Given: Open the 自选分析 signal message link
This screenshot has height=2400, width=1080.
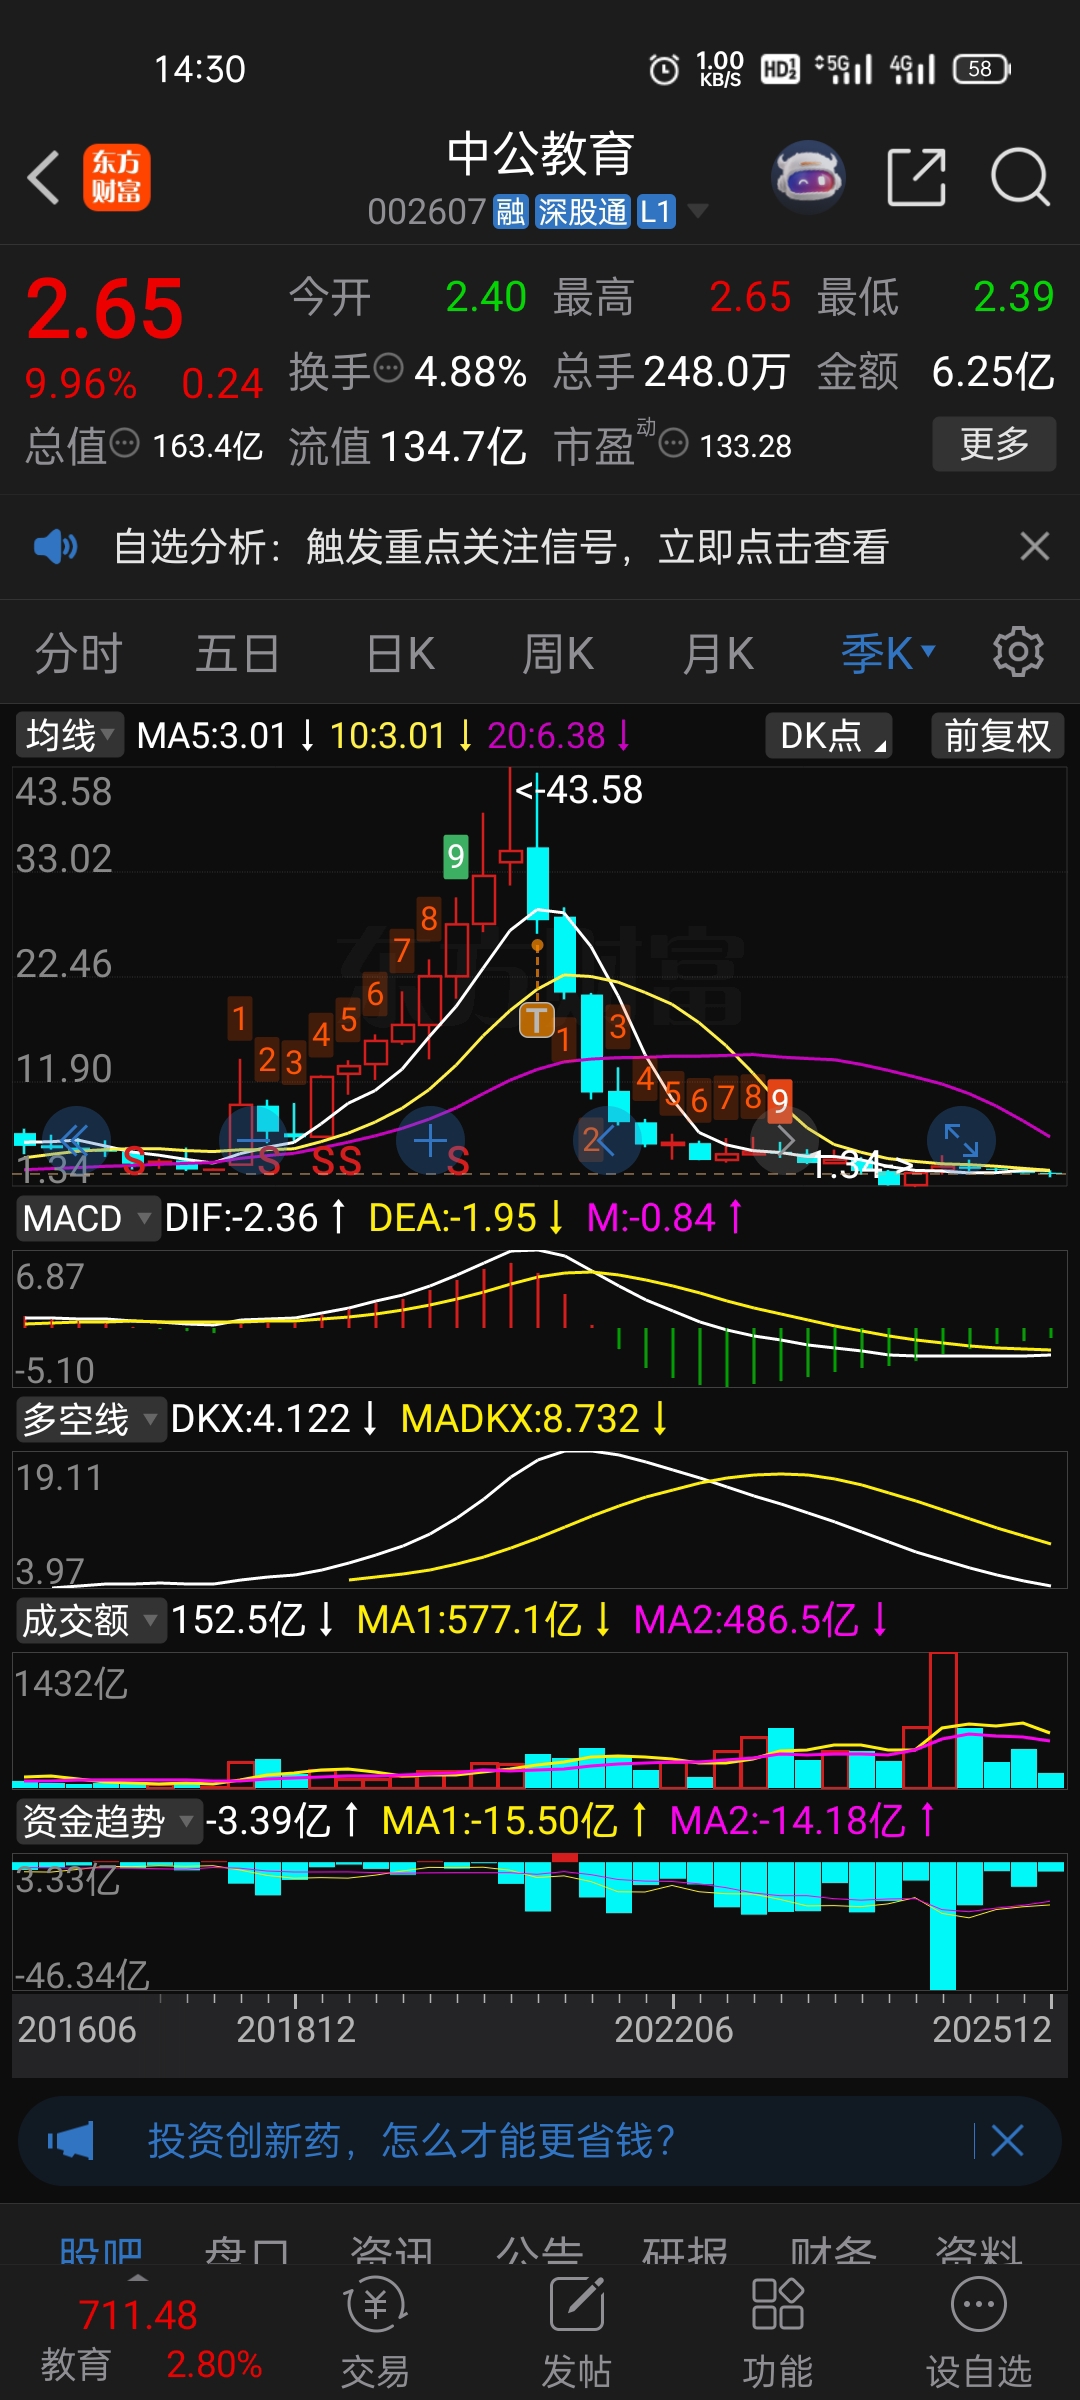Looking at the screenshot, I should click(501, 546).
